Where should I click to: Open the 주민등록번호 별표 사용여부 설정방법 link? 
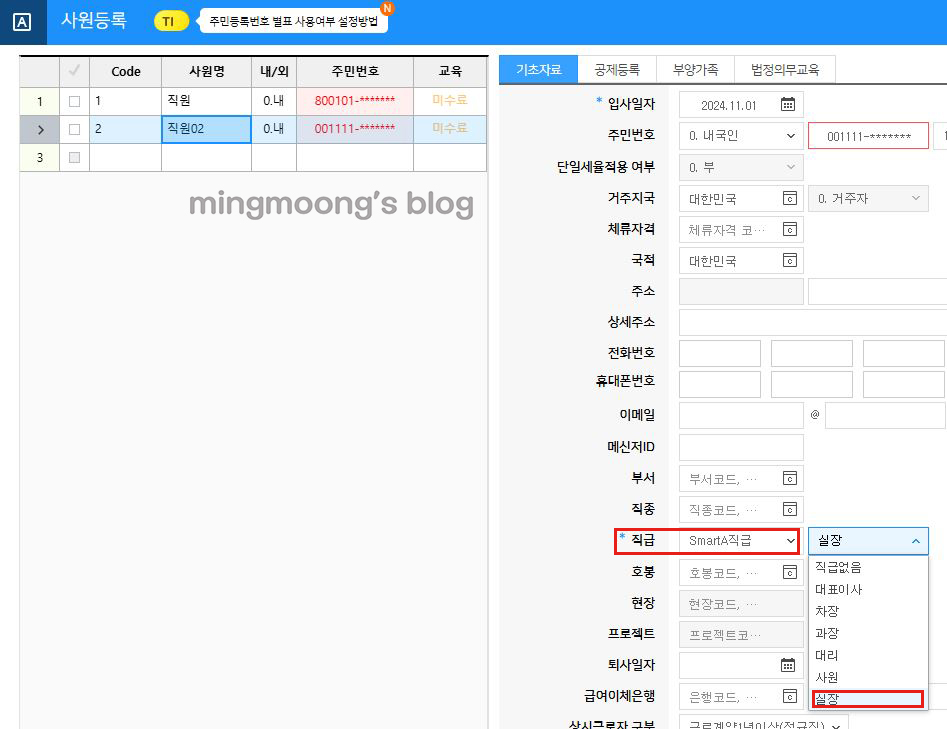294,18
